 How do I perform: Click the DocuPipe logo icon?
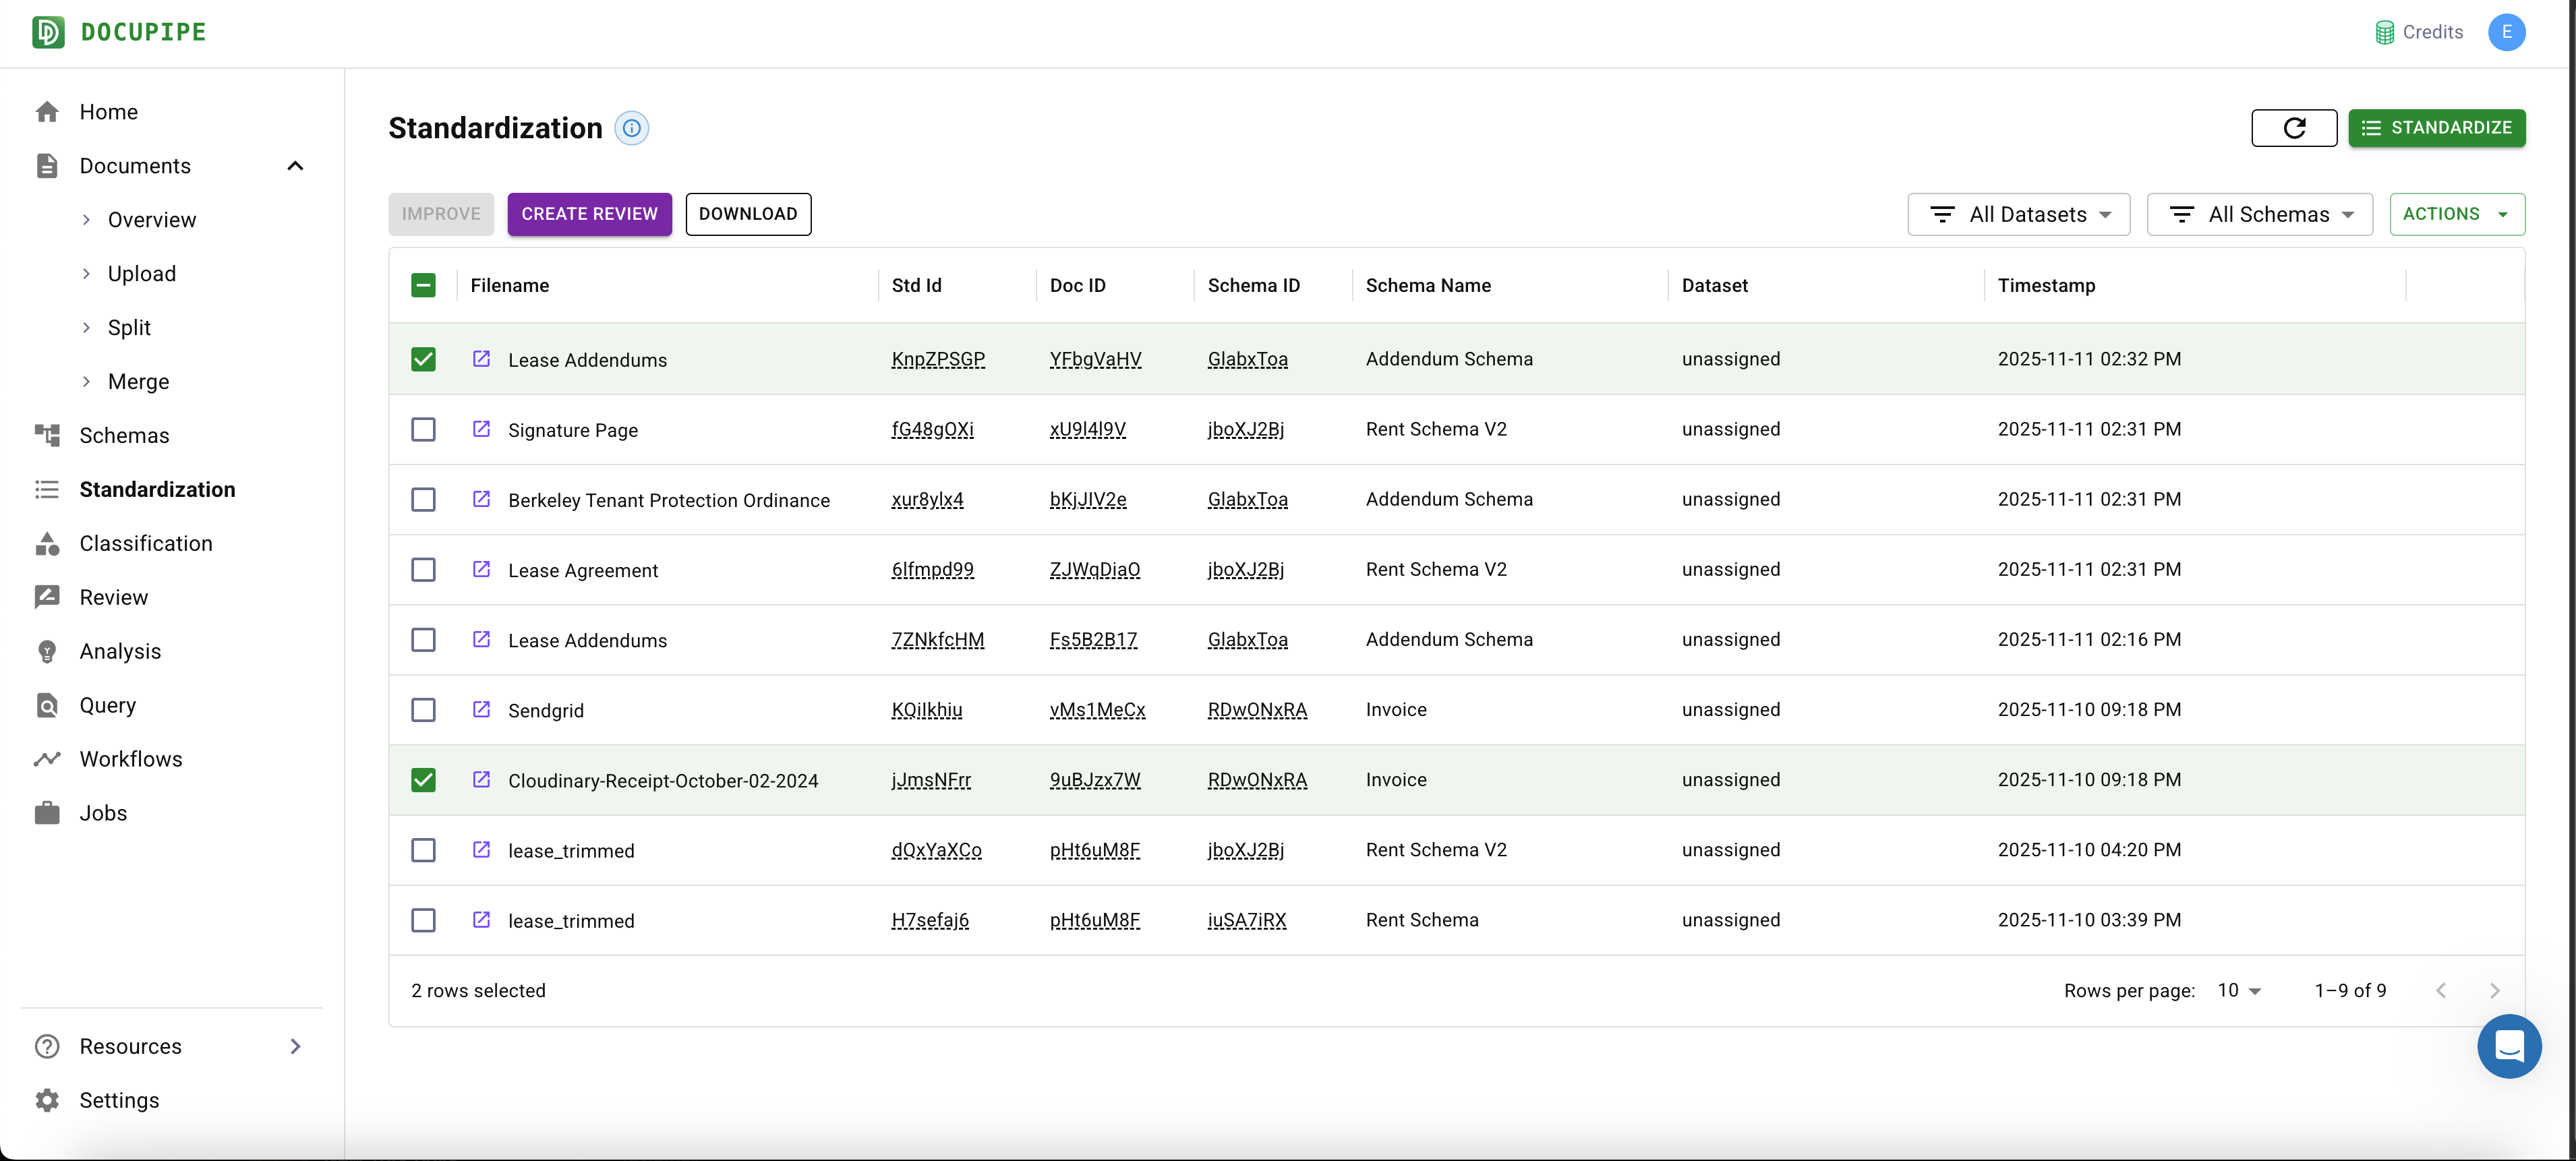coord(47,32)
